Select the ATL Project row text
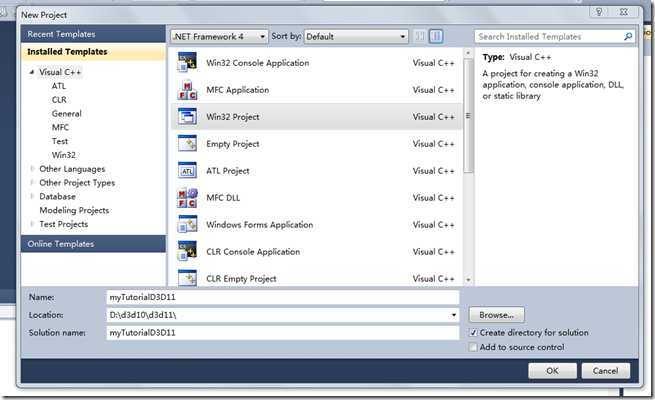The height and width of the screenshot is (400, 655). (228, 171)
